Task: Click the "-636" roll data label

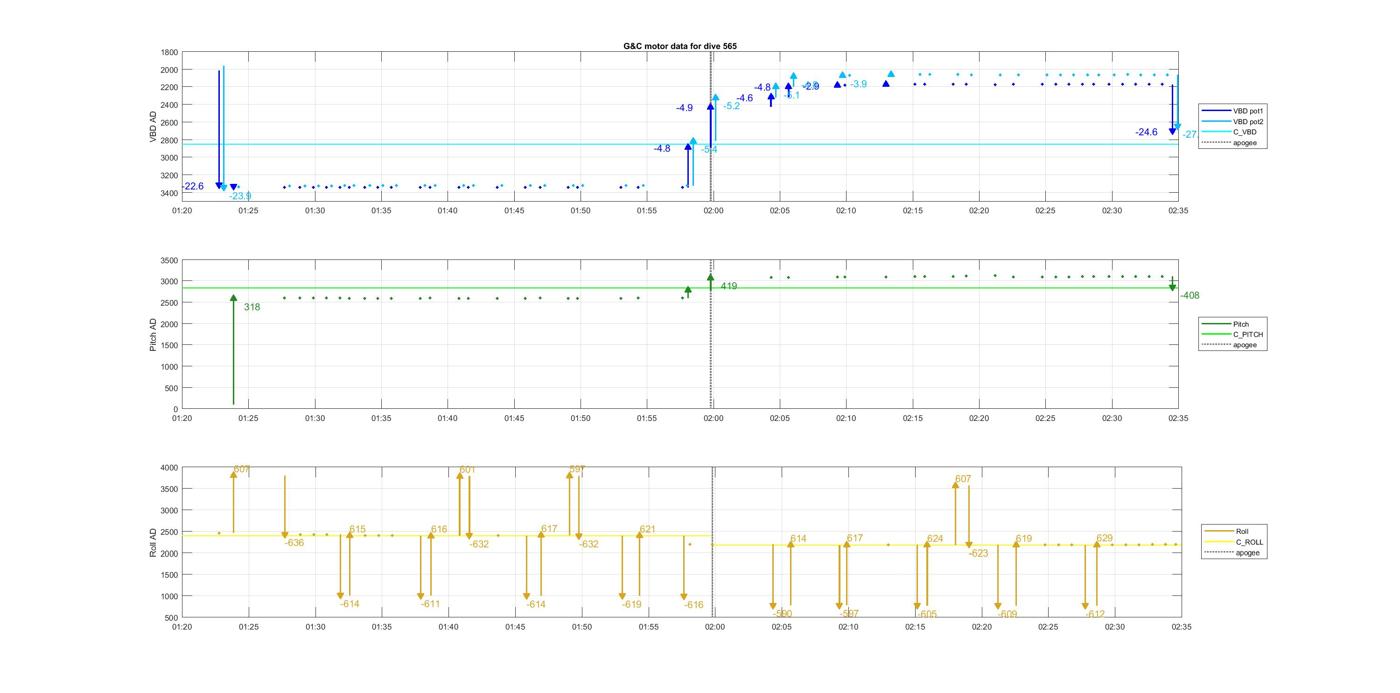Action: tap(294, 543)
